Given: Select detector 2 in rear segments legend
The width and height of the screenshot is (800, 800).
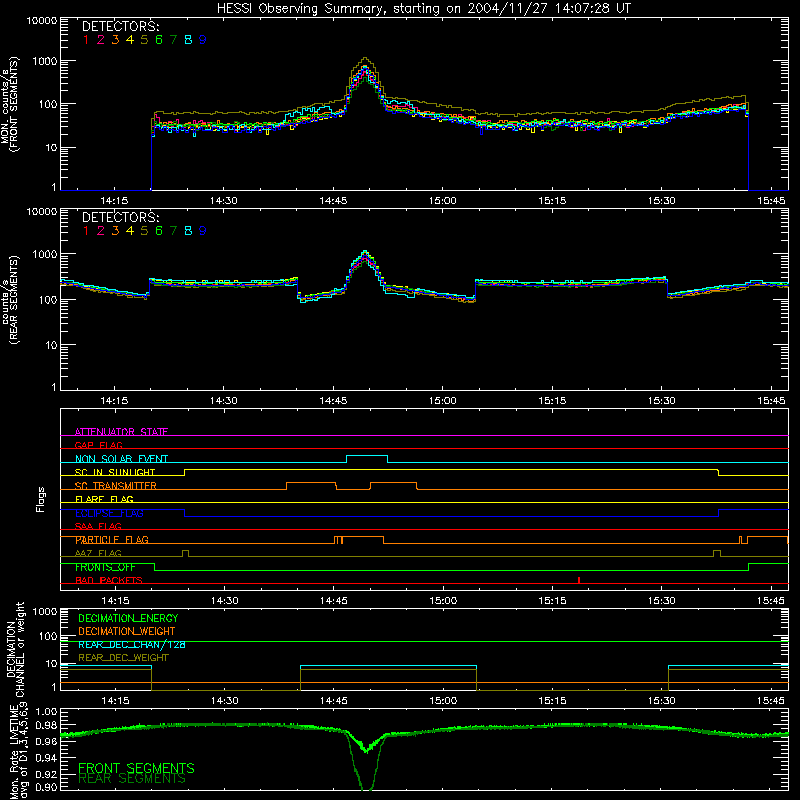Looking at the screenshot, I should (x=101, y=231).
